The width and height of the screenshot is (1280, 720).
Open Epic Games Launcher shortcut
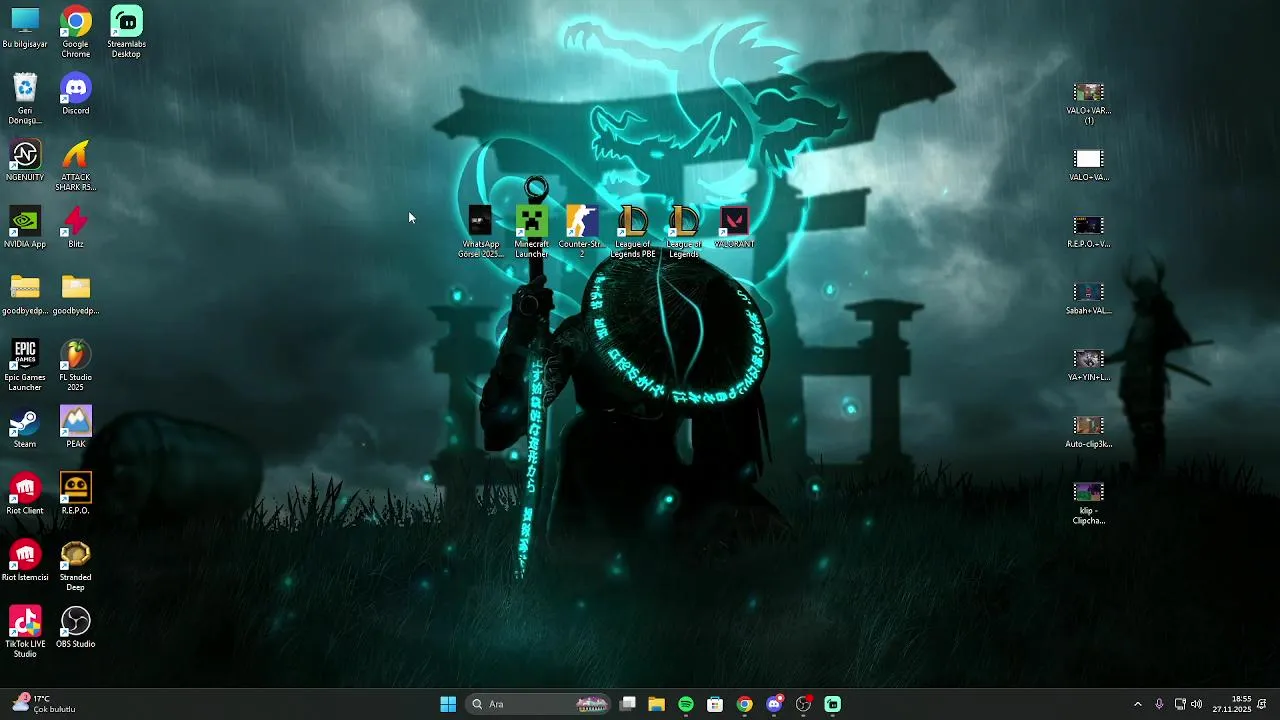point(25,365)
